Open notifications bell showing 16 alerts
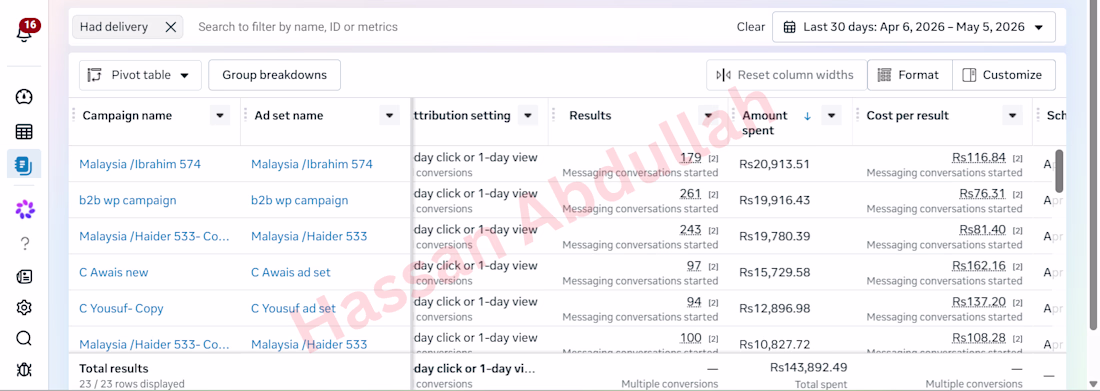Screen dimensions: 1100x391 pyautogui.click(x=25, y=32)
